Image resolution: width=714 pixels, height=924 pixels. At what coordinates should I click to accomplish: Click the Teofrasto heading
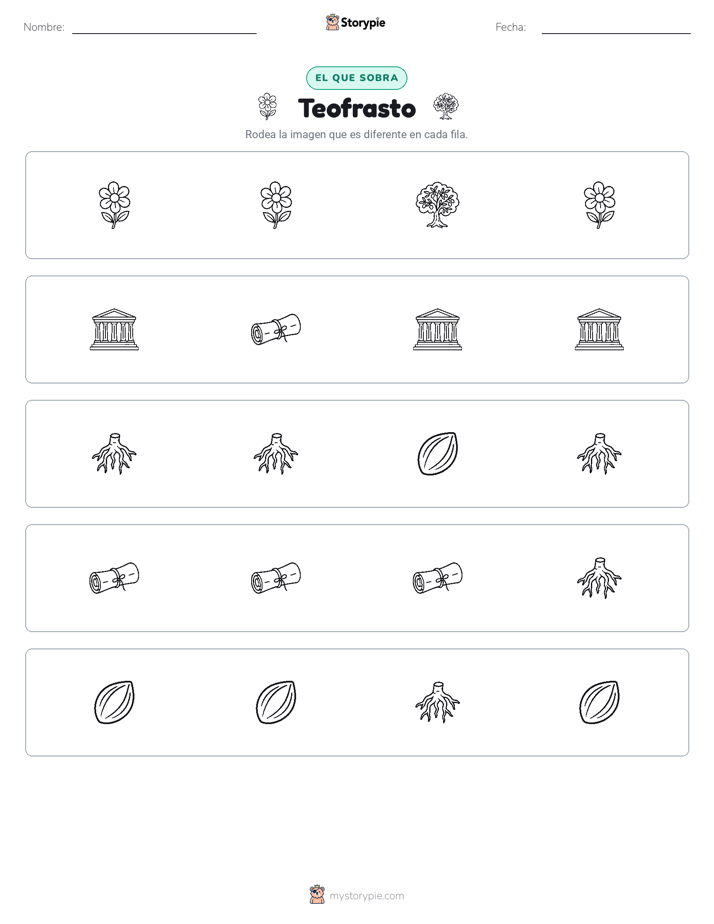coord(357,108)
